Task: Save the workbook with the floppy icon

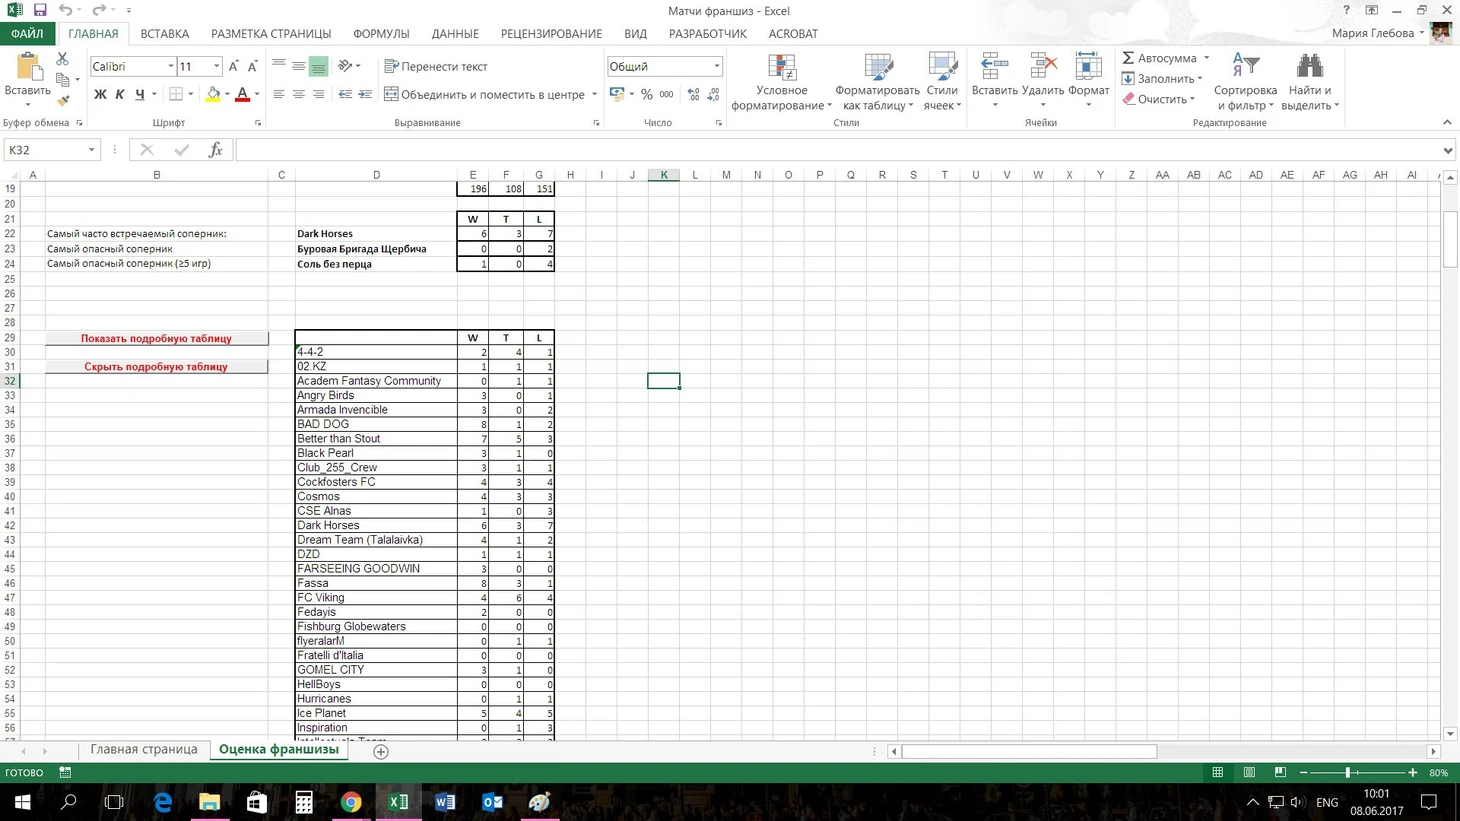Action: click(x=40, y=10)
